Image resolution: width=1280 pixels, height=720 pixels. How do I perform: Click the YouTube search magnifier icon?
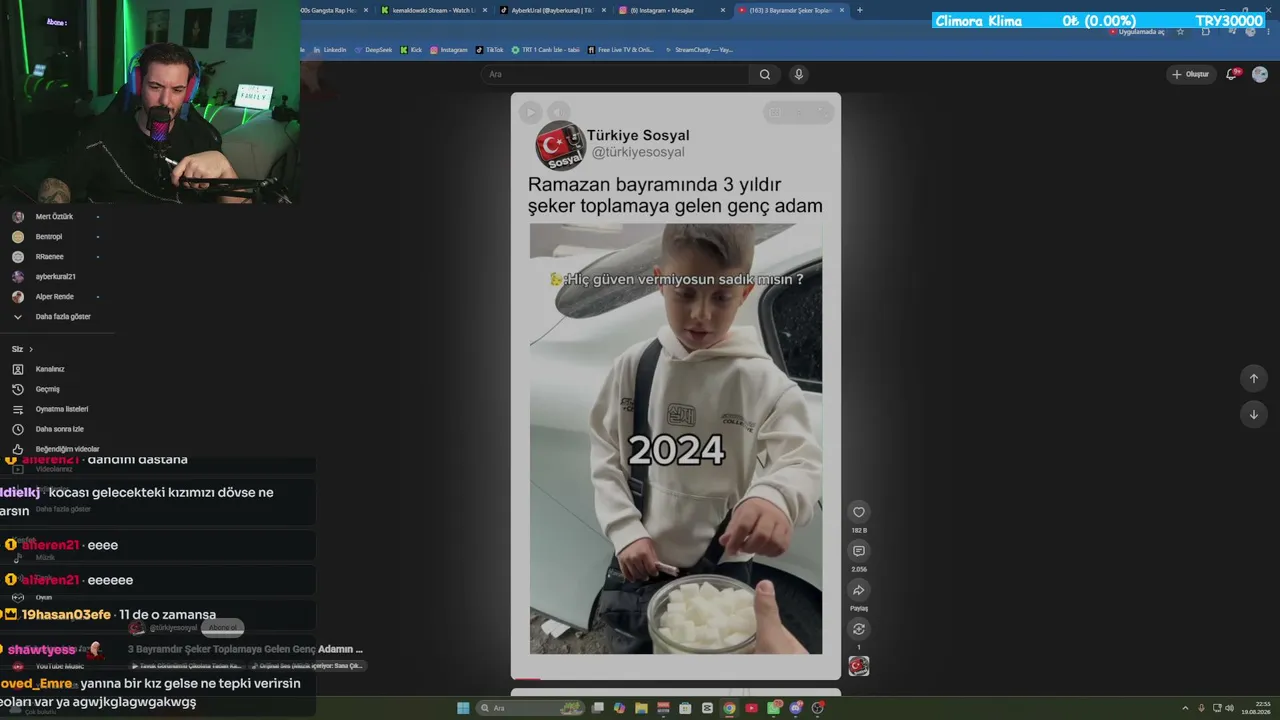click(765, 74)
